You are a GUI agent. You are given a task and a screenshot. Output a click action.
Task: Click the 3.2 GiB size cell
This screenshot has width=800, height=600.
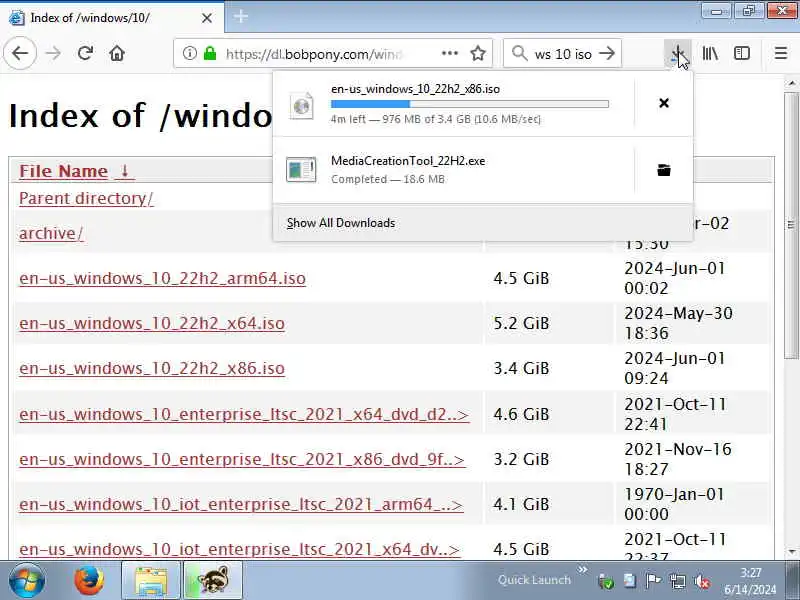[x=521, y=459]
